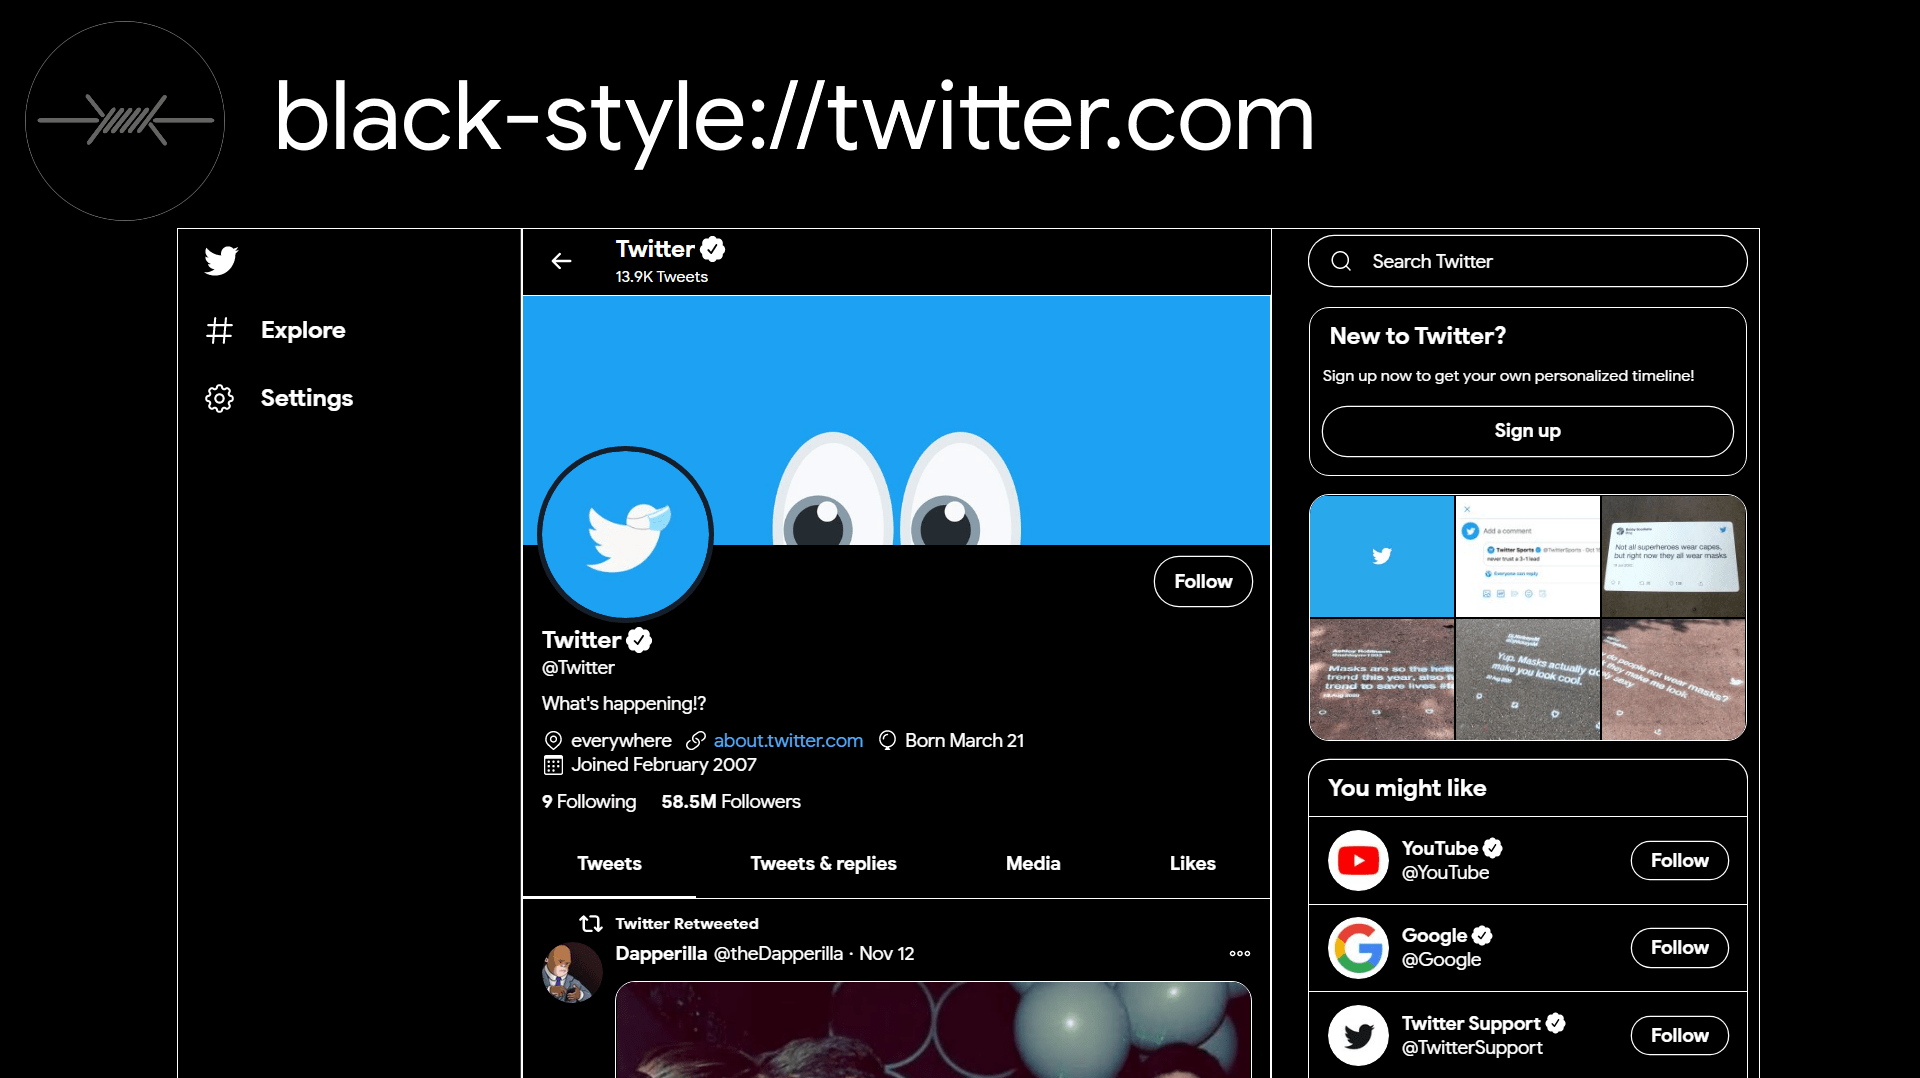Open the about.twitter.com link
Viewport: 1920px width, 1078px height.
(x=787, y=740)
